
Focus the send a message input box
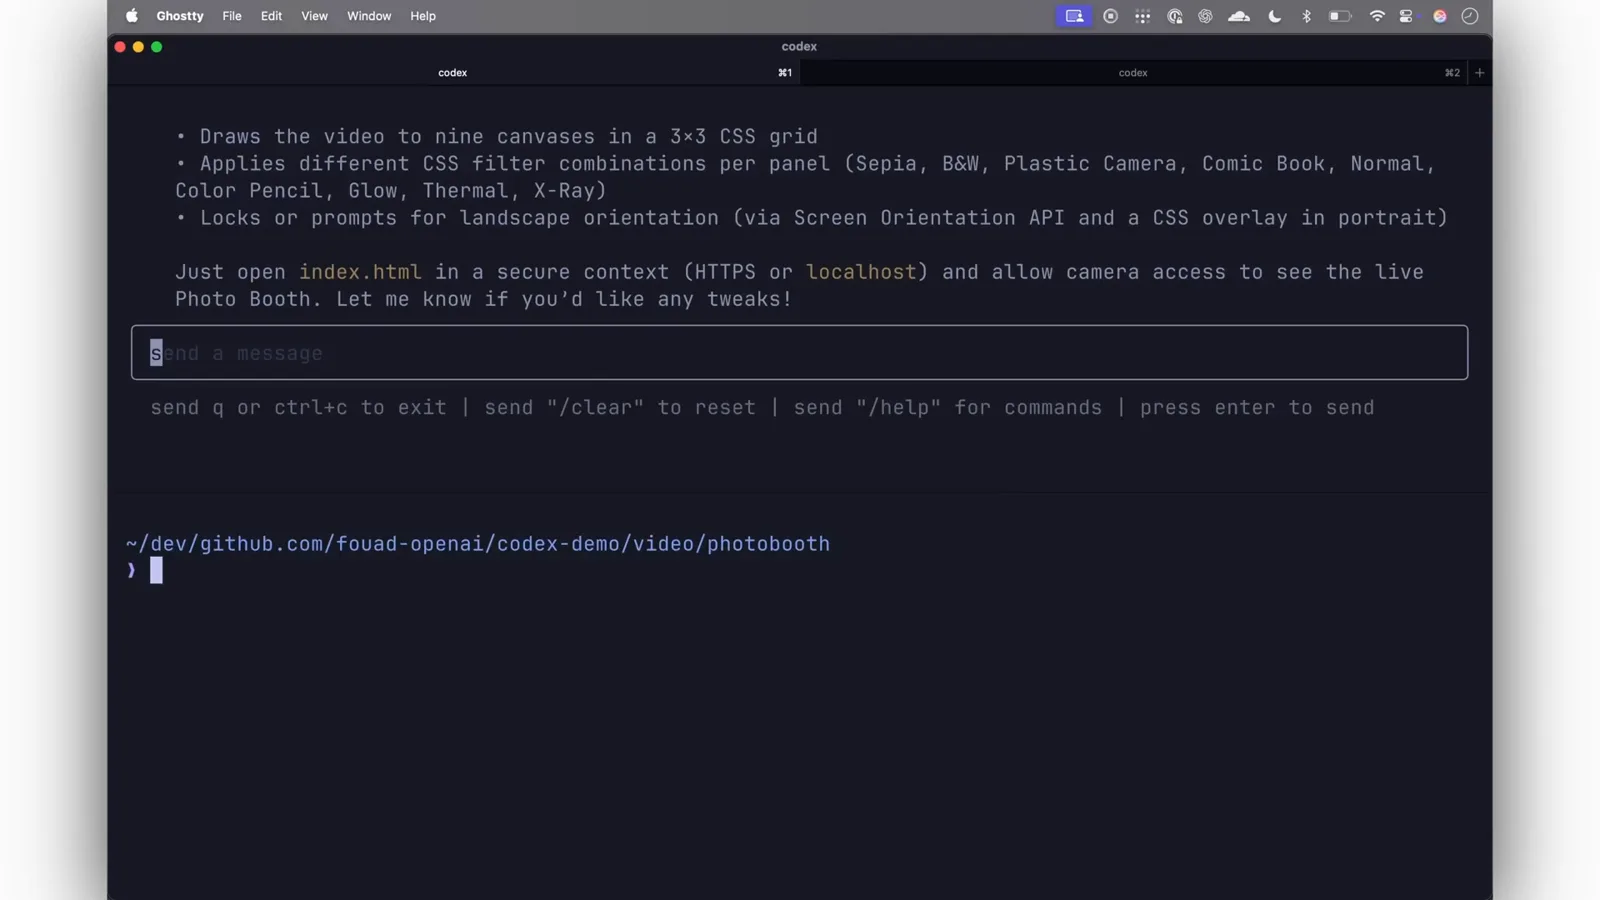coord(800,352)
